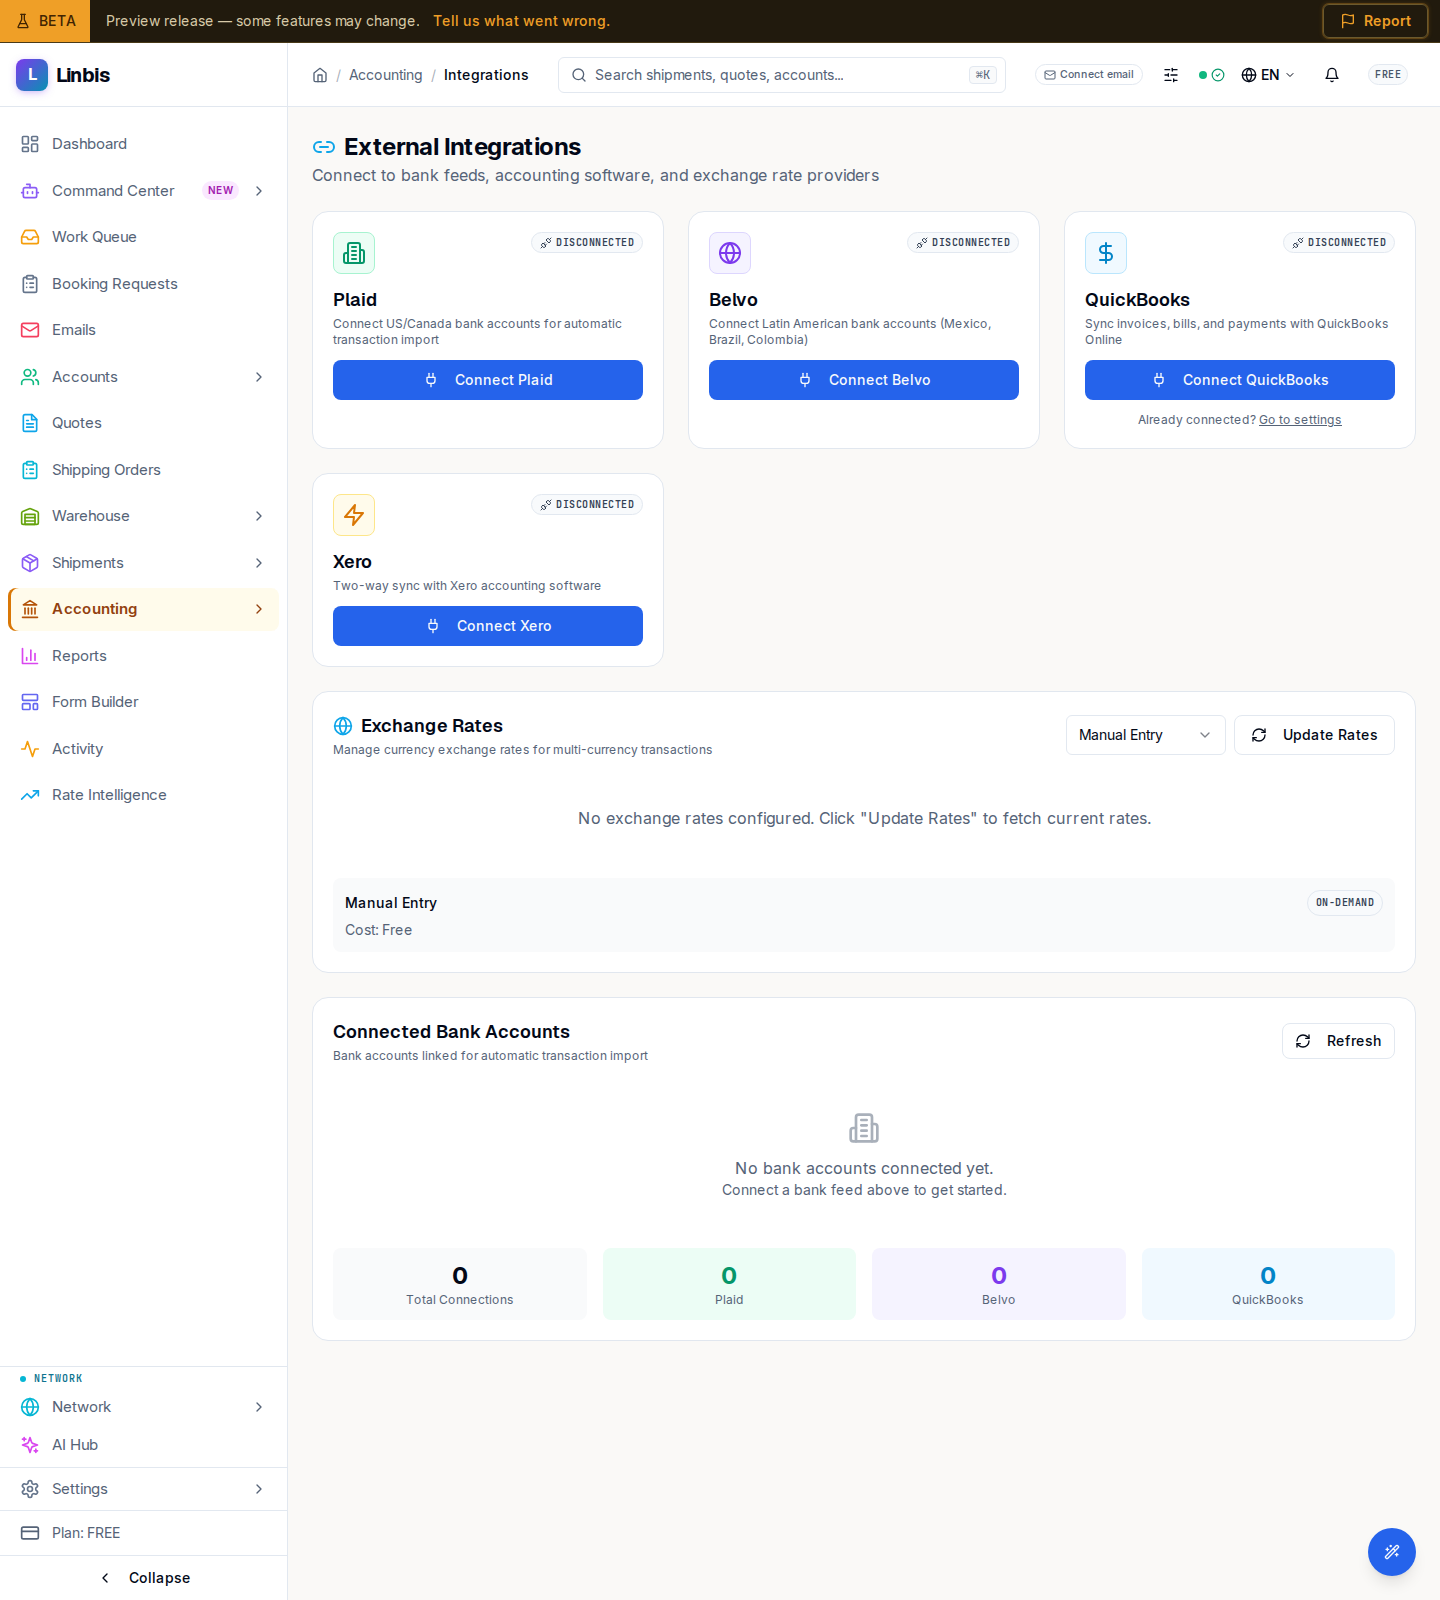
Task: Click the Emails envelope icon in sidebar
Action: click(30, 330)
